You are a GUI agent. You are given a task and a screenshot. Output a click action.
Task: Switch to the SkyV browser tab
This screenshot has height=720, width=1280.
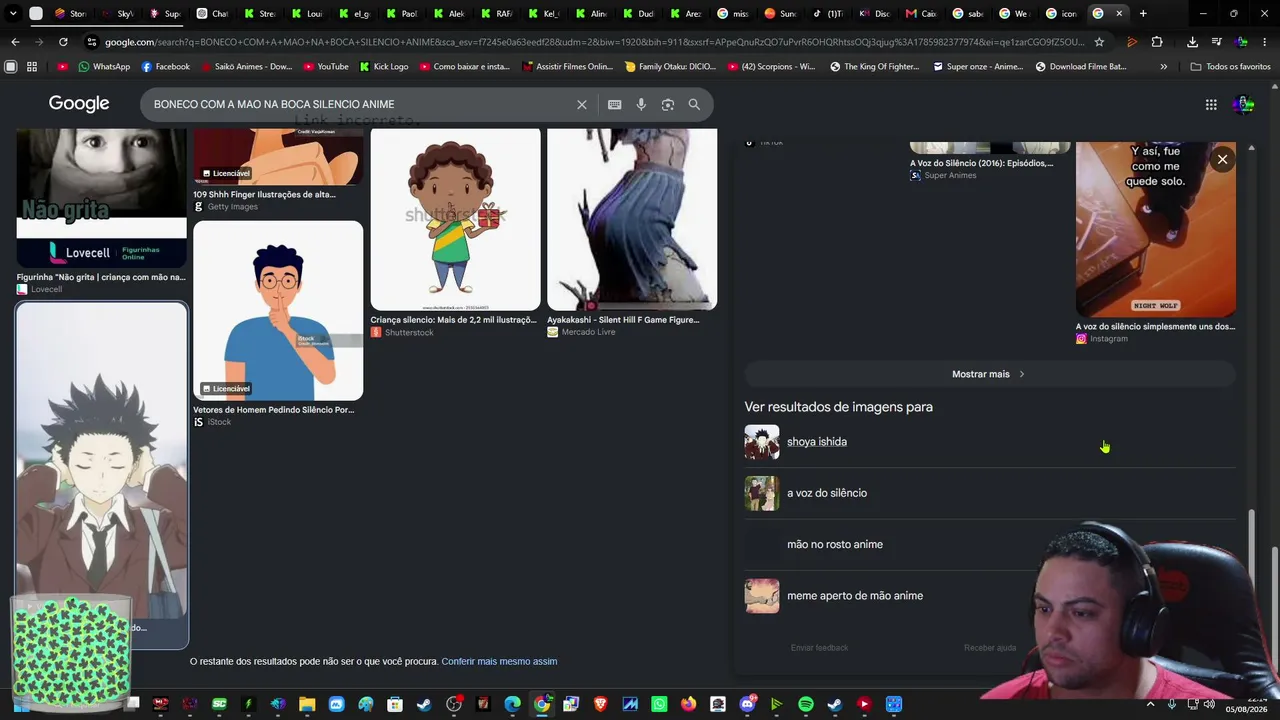117,14
